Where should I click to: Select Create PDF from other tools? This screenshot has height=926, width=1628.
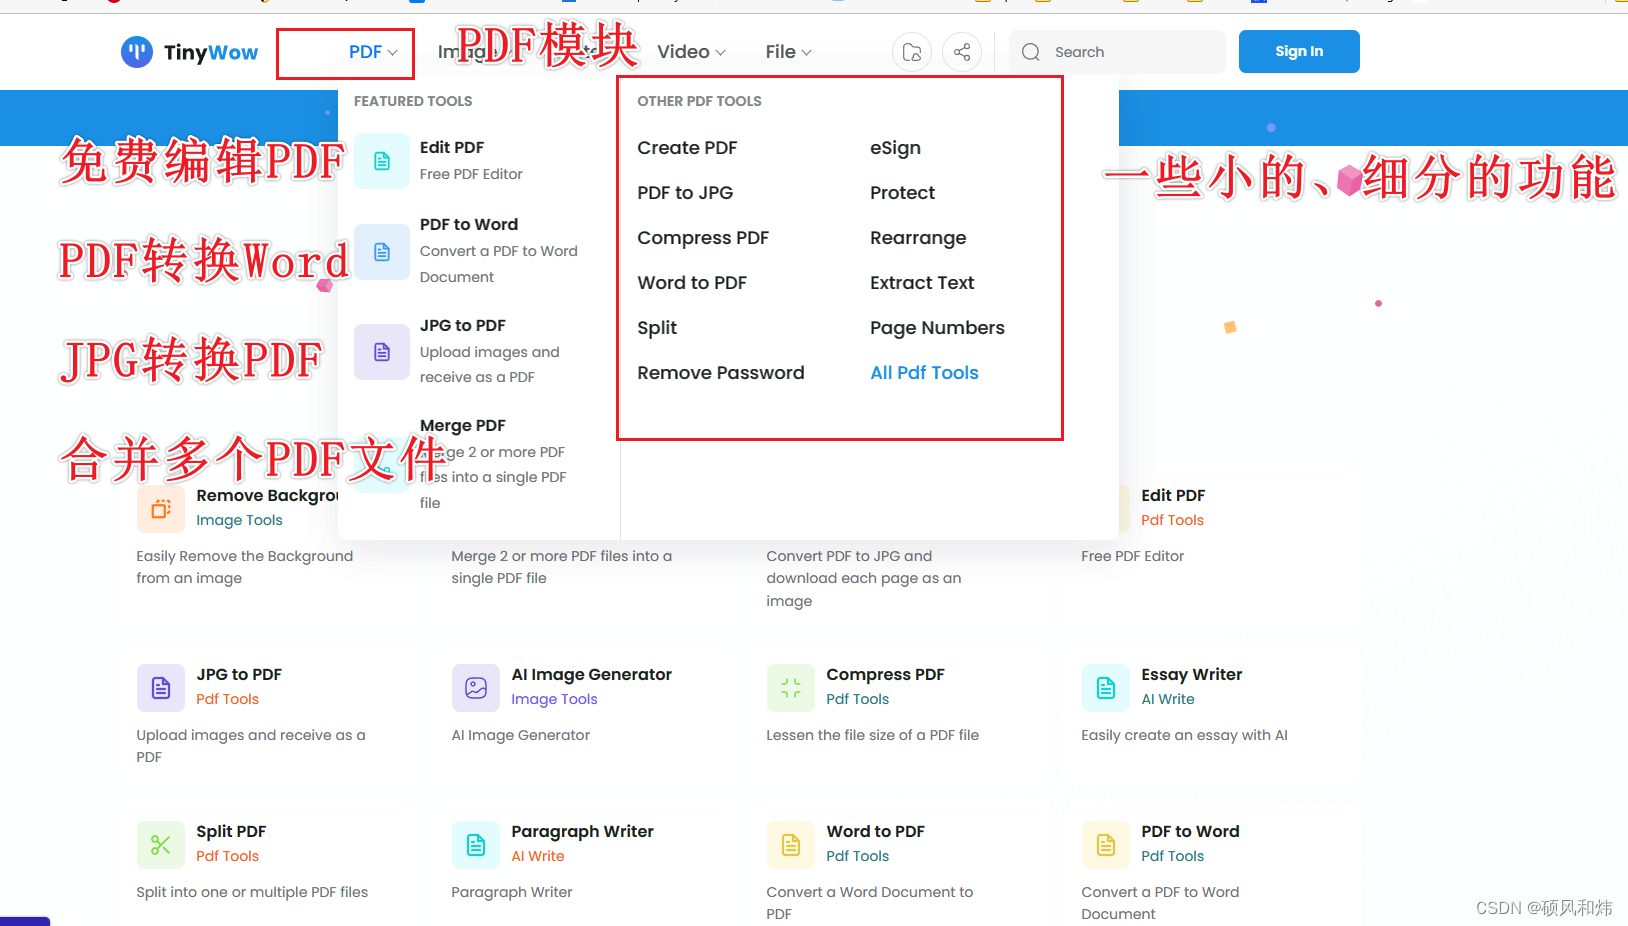tap(687, 148)
